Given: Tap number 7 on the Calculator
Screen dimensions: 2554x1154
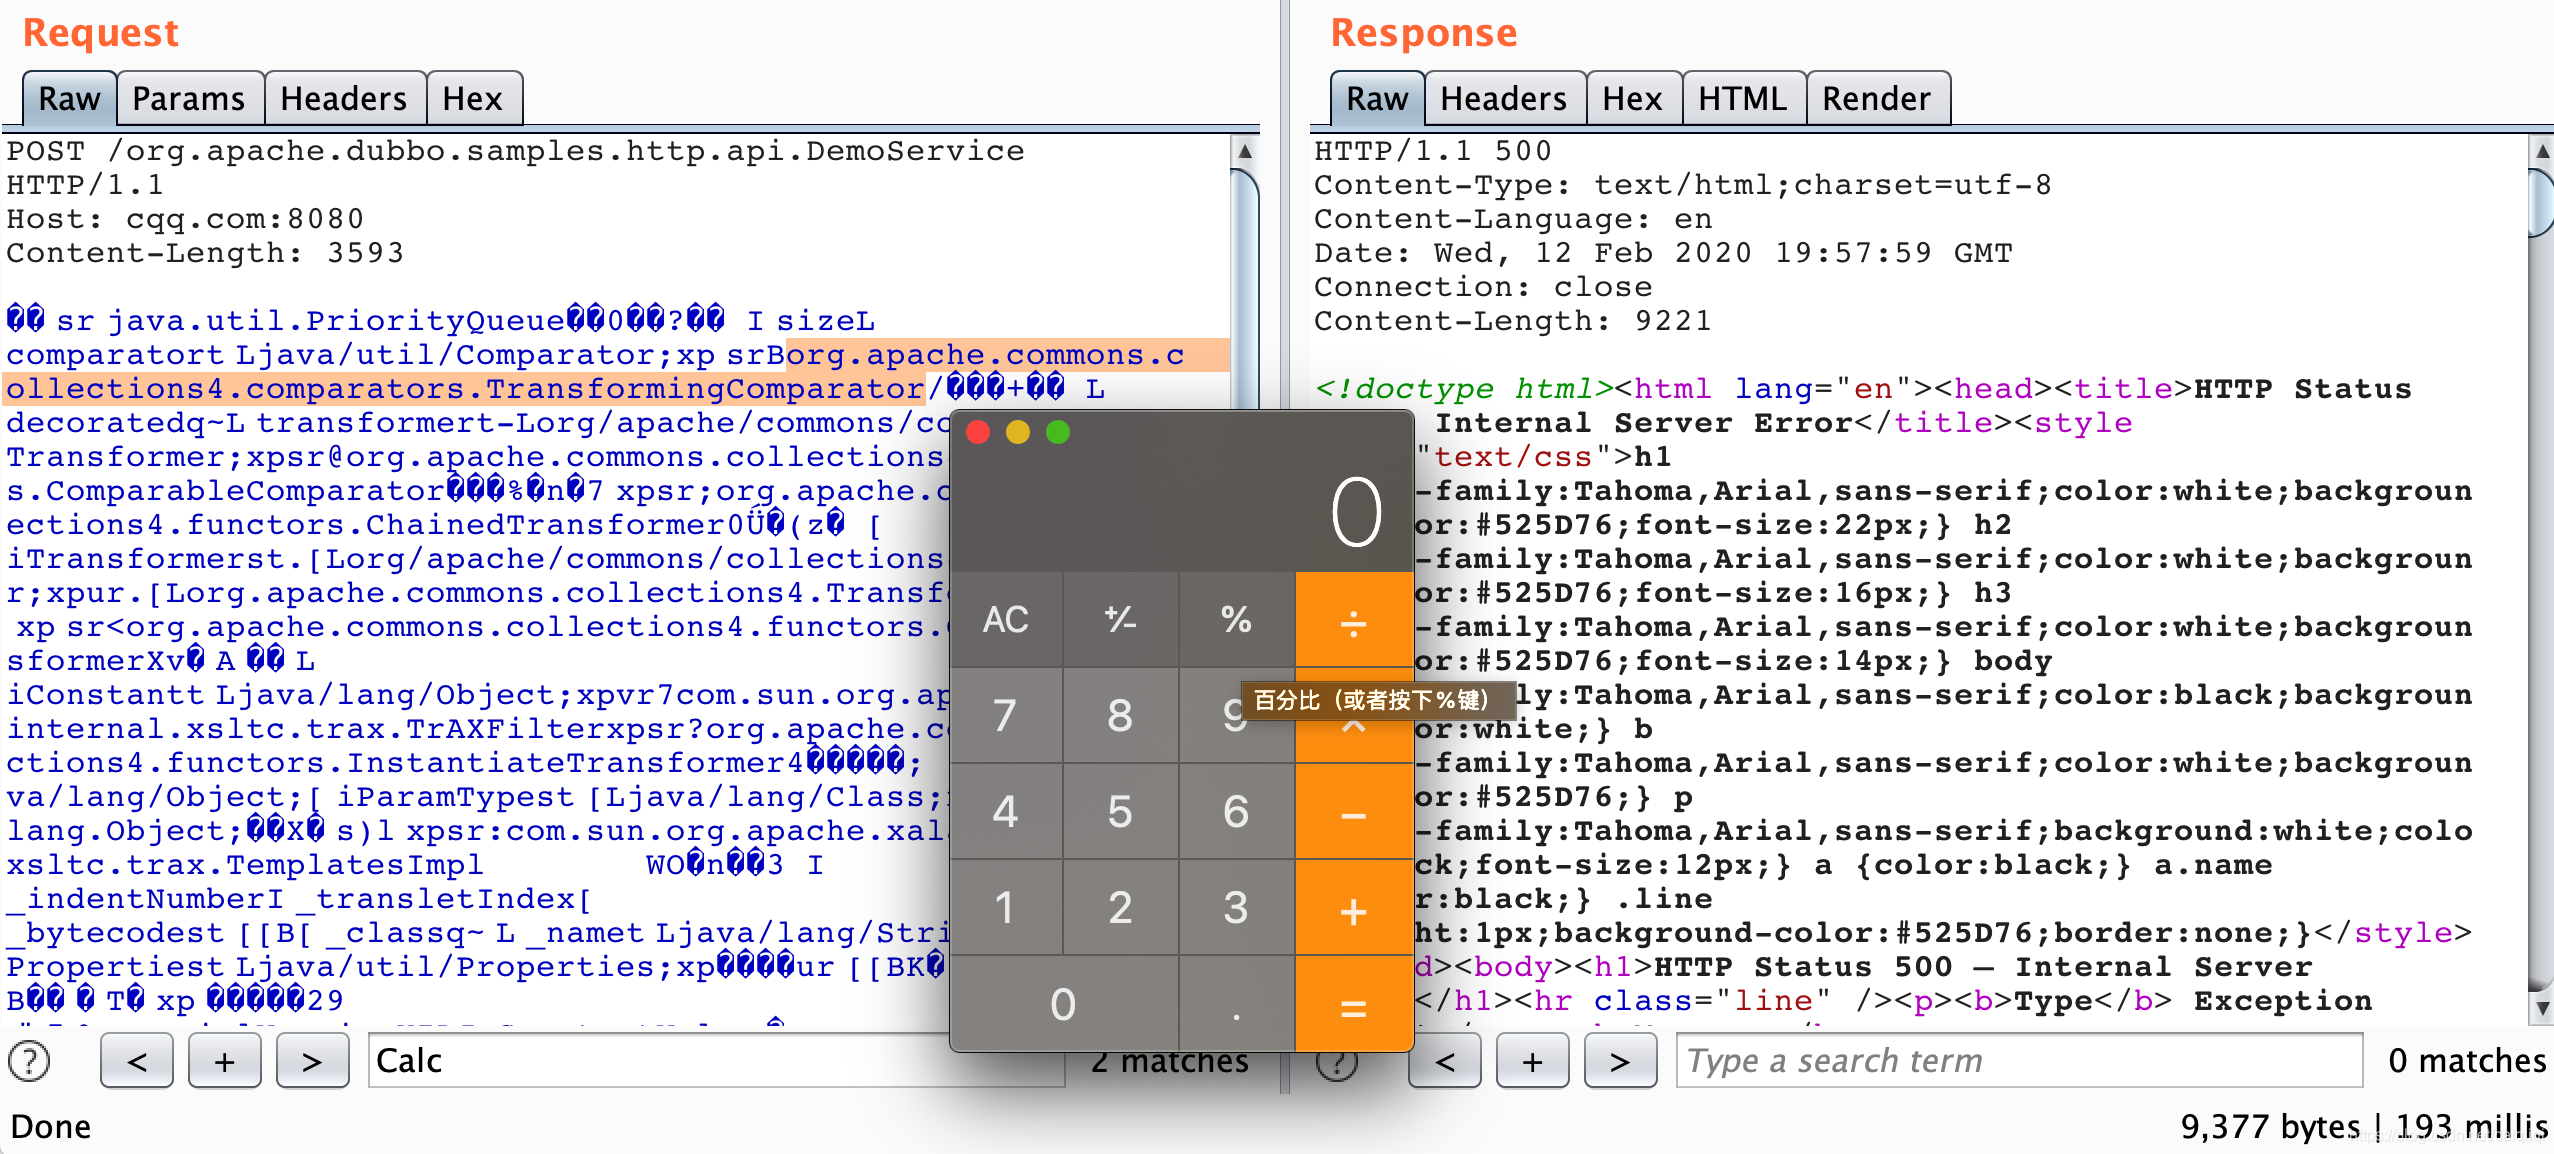Looking at the screenshot, I should 1006,715.
